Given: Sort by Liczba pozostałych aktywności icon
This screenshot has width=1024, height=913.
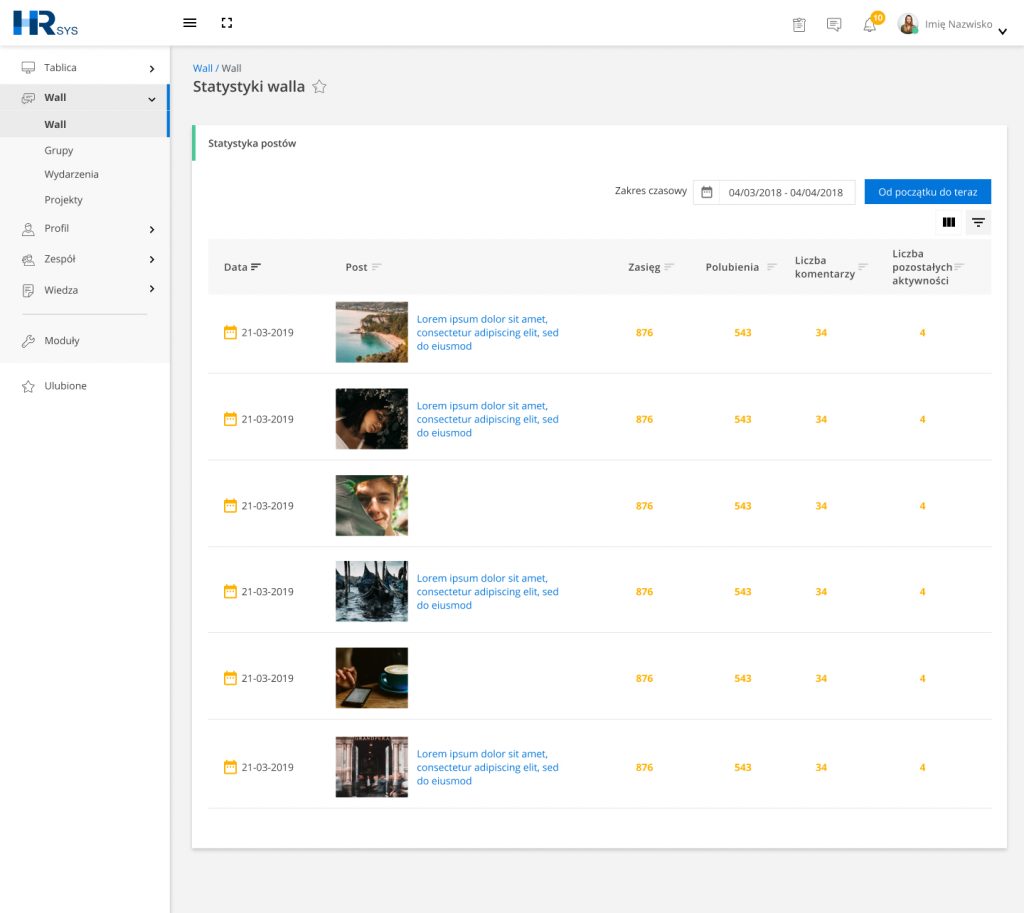Looking at the screenshot, I should (959, 266).
